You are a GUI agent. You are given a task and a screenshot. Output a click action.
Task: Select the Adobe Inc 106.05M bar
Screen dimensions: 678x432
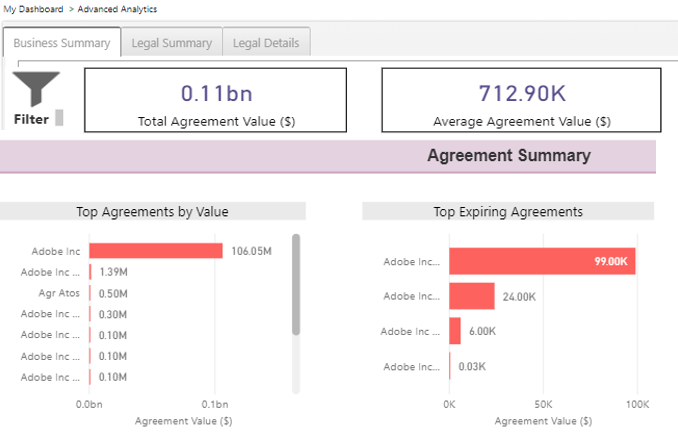point(155,251)
